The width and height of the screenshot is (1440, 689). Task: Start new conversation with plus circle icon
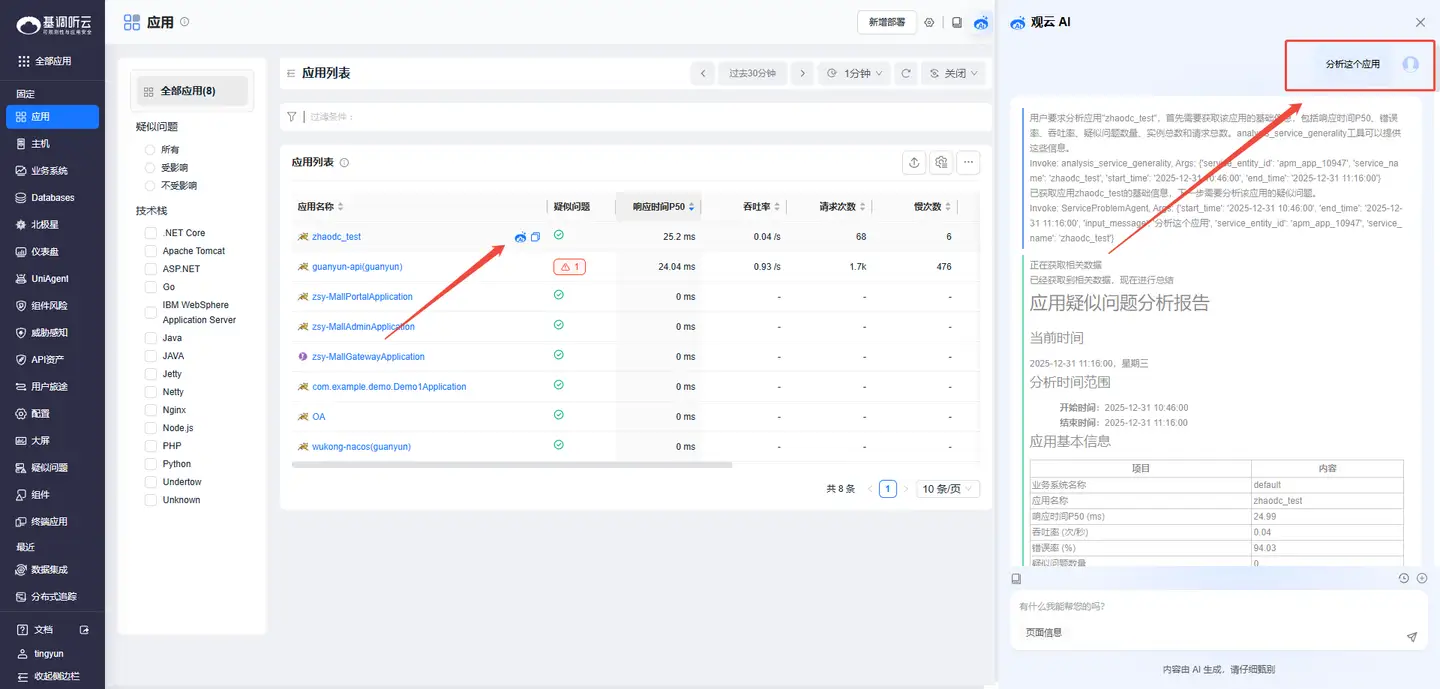pyautogui.click(x=1422, y=578)
